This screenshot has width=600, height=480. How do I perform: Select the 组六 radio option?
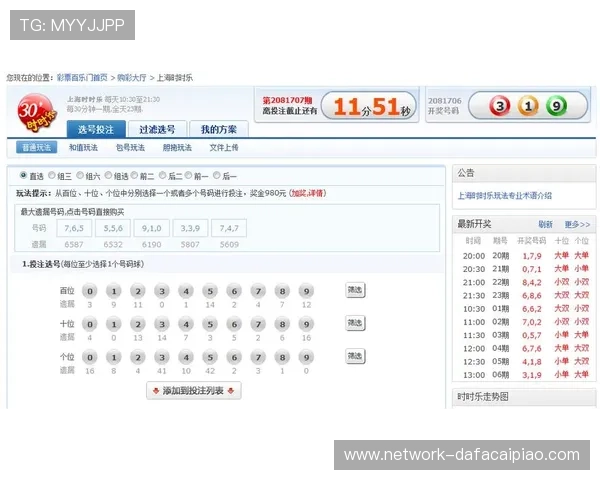(80, 175)
